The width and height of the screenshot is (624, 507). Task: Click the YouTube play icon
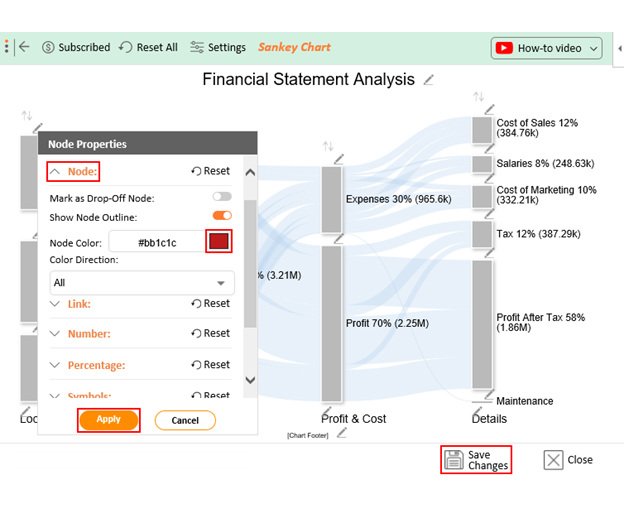[504, 48]
